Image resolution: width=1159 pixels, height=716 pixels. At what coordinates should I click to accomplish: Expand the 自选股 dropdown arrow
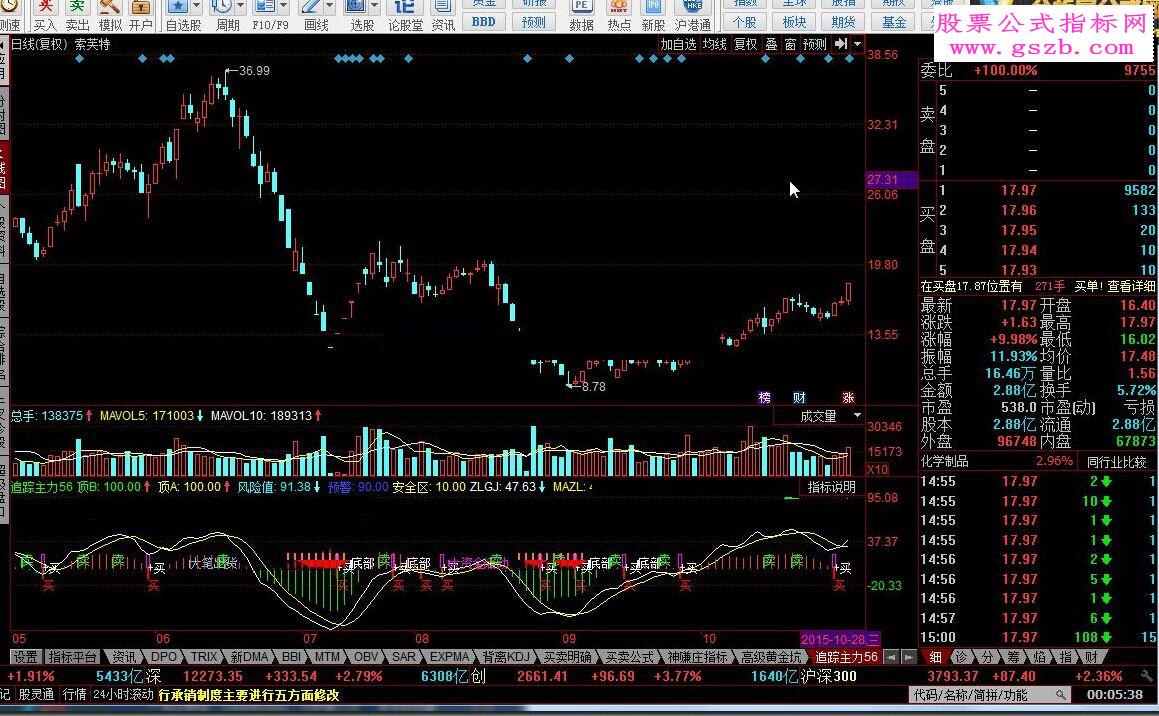(197, 7)
